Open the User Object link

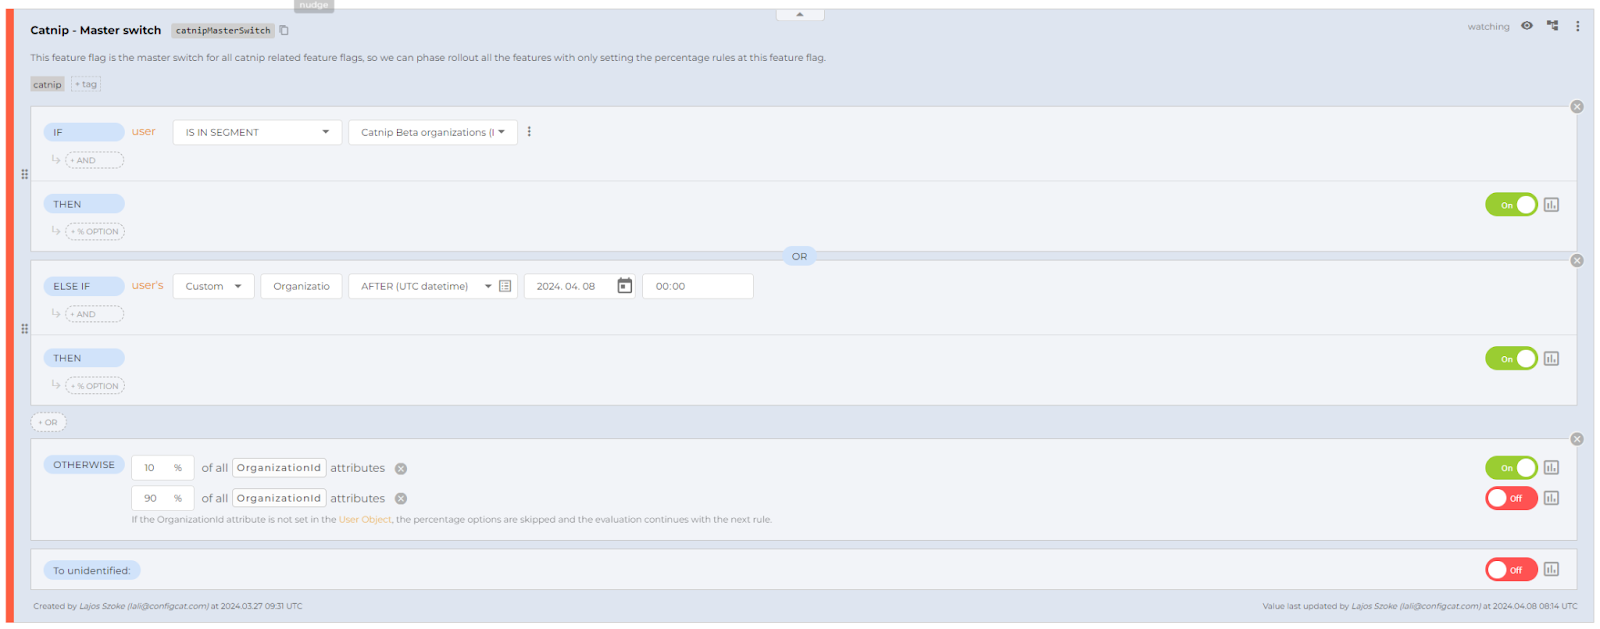click(x=365, y=520)
